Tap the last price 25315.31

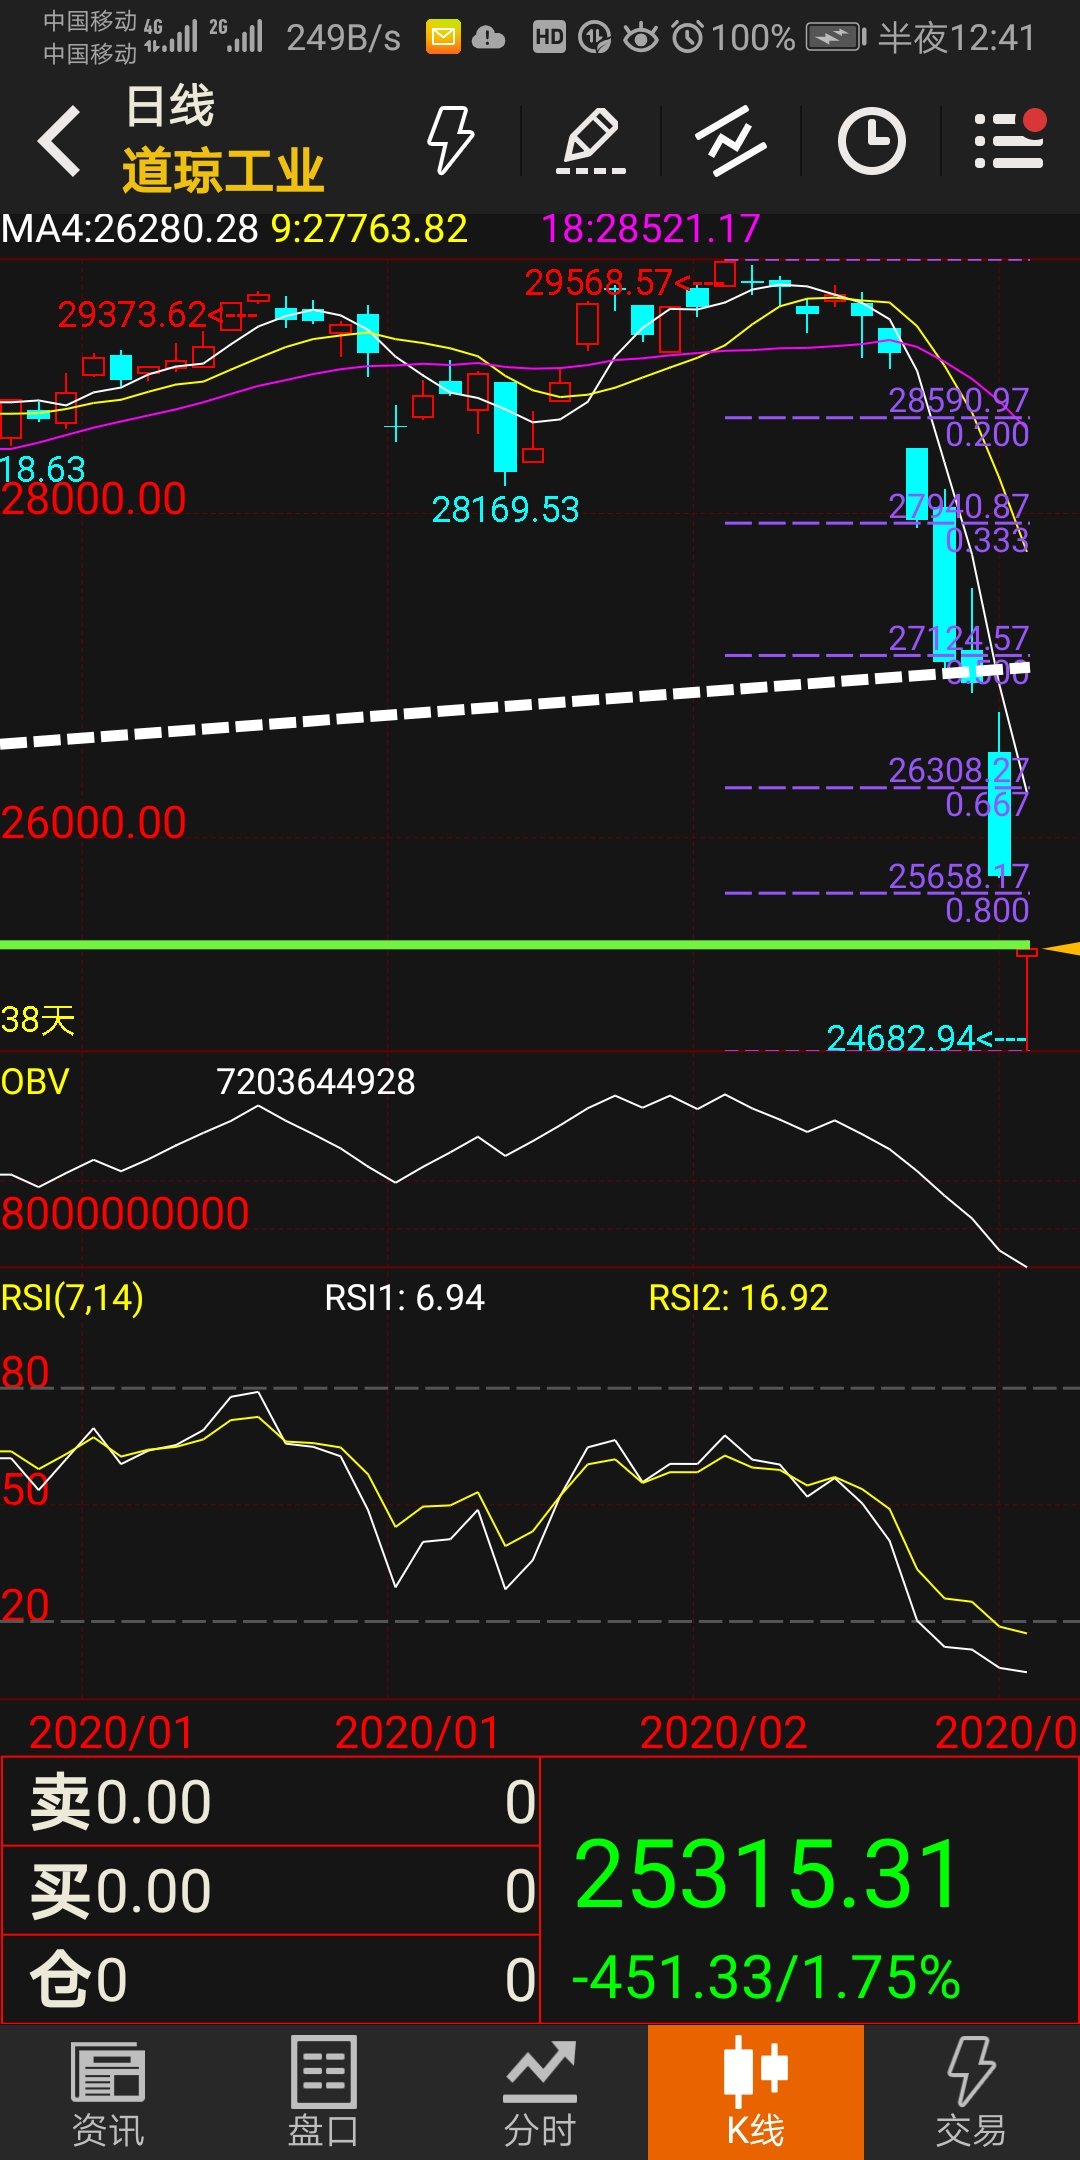coord(767,1874)
